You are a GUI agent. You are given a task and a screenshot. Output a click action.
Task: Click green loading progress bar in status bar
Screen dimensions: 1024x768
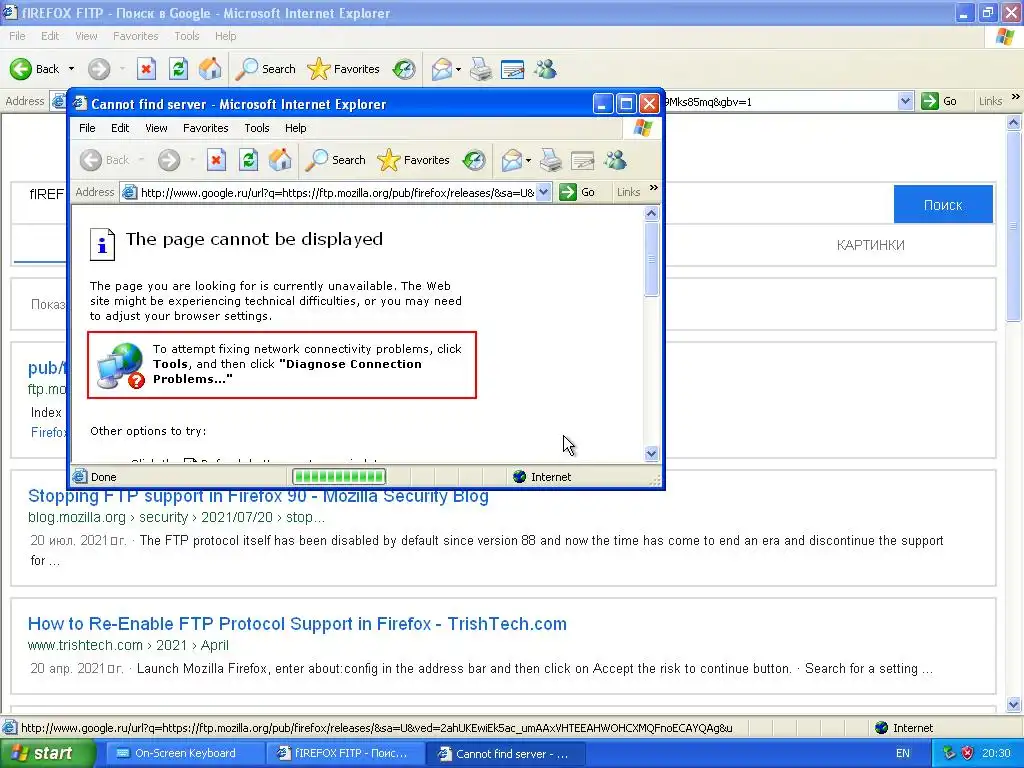339,477
